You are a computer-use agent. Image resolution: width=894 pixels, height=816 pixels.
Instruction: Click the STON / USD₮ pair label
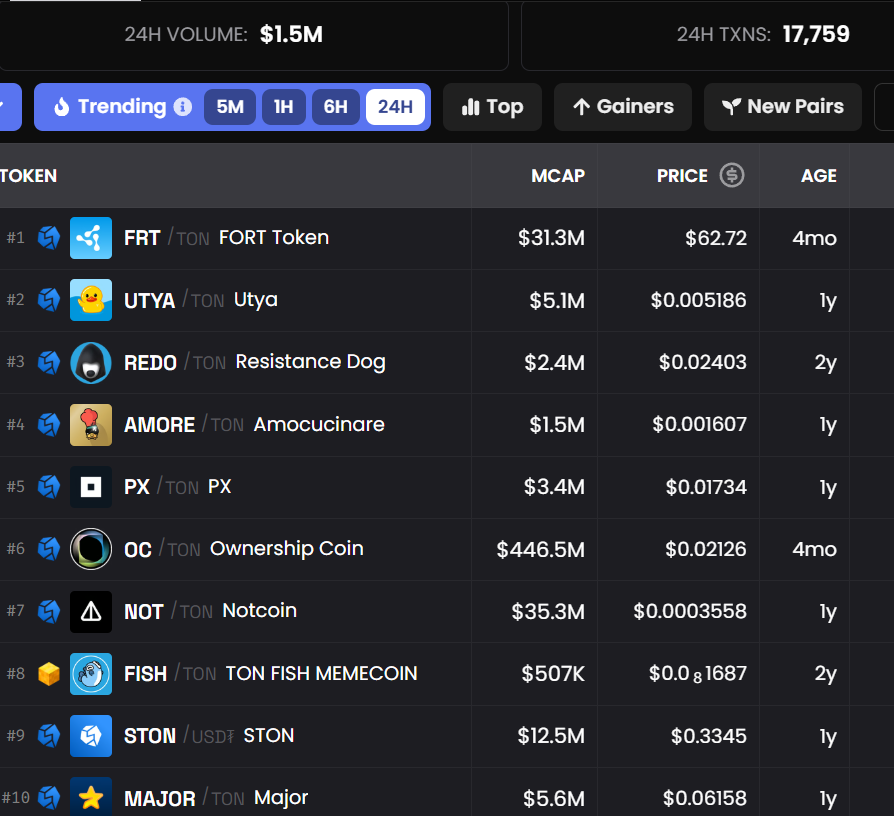180,736
